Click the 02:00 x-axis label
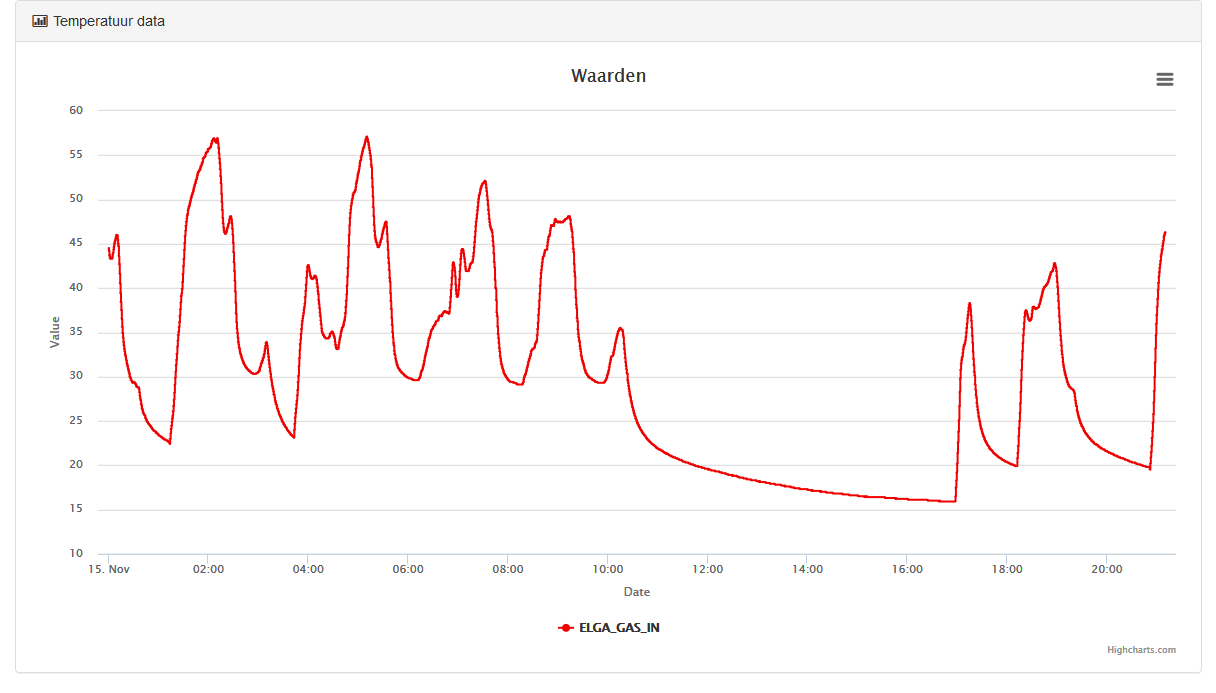 [207, 570]
